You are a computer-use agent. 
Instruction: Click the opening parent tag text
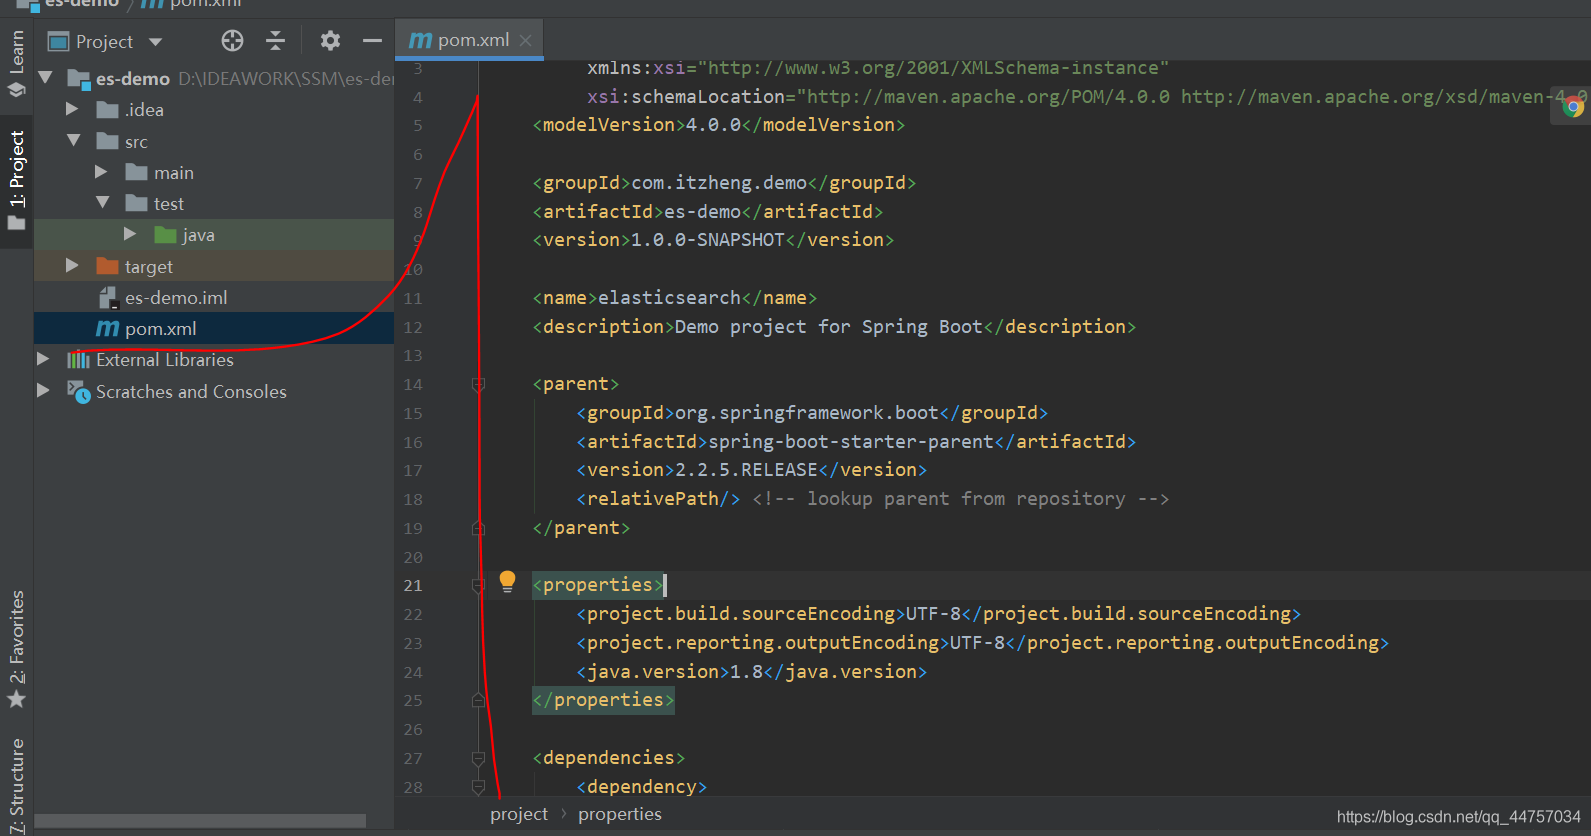(576, 384)
